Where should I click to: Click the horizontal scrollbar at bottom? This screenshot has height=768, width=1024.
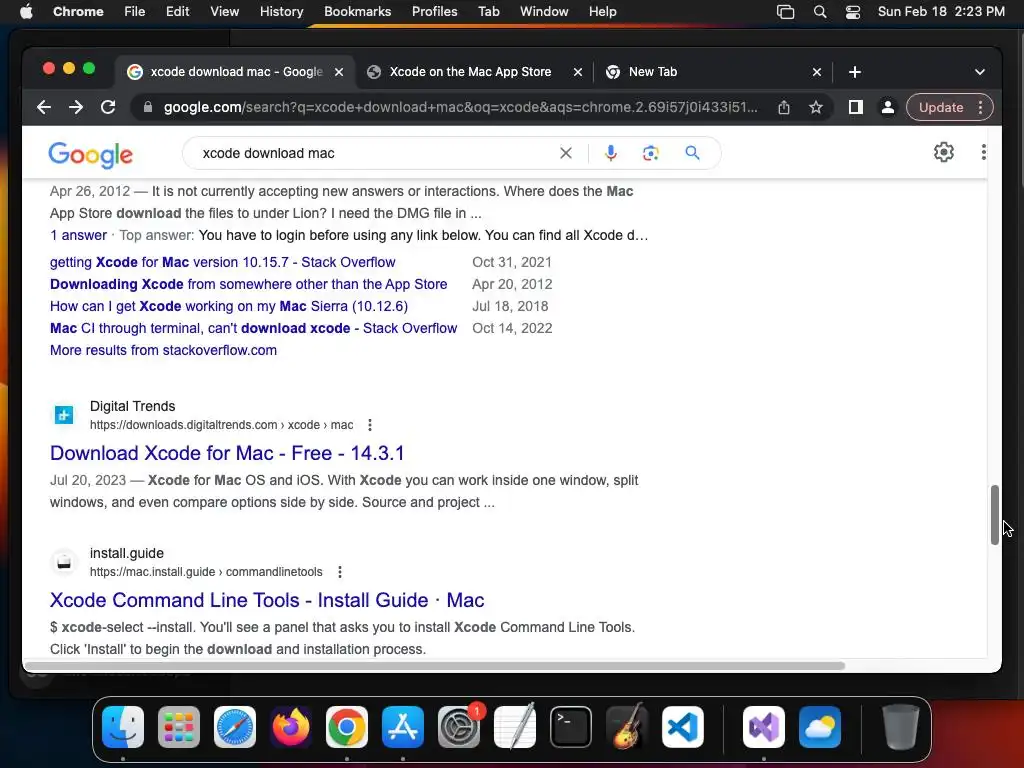(434, 665)
